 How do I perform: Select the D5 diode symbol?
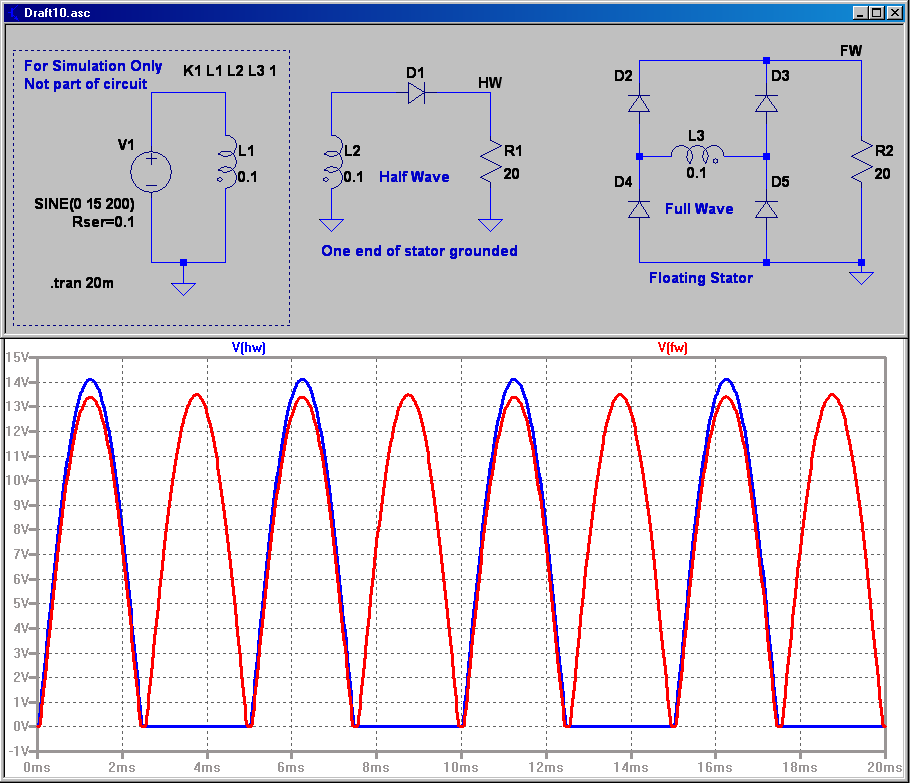pos(766,209)
